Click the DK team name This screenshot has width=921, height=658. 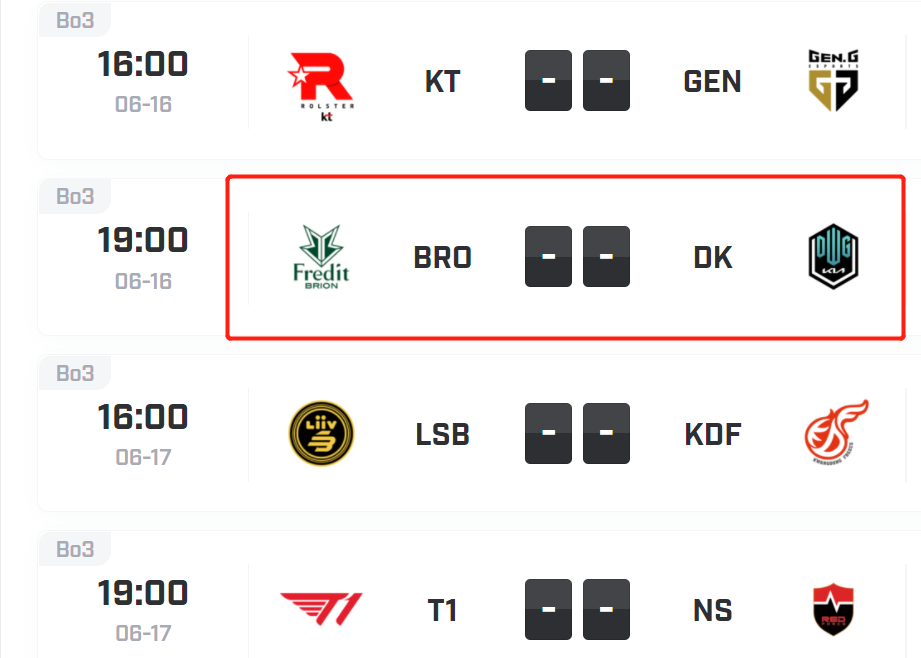point(712,257)
